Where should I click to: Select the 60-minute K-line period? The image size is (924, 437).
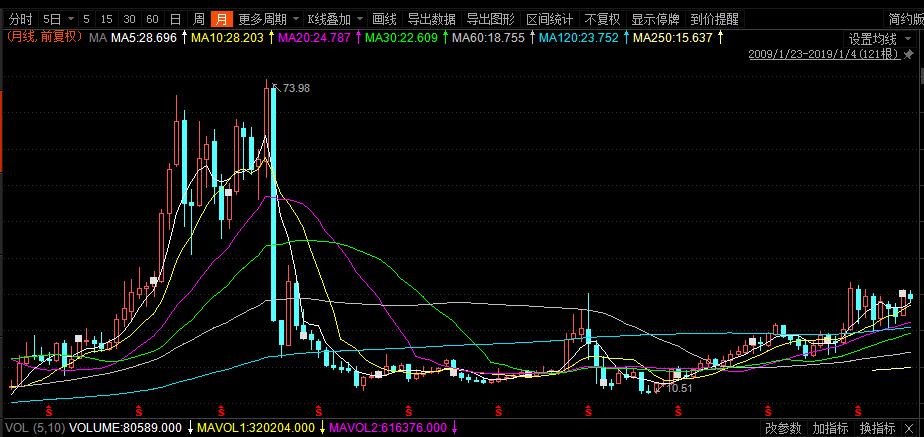pos(152,19)
